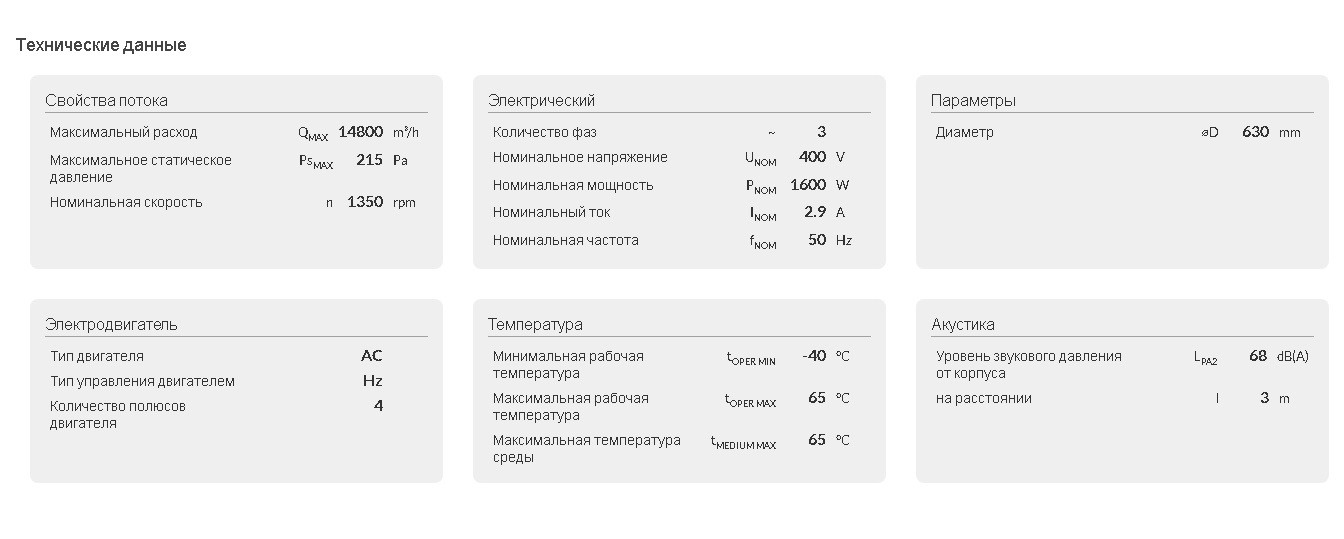Select the Количество фаз row label
1344x539 pixels.
545,132
